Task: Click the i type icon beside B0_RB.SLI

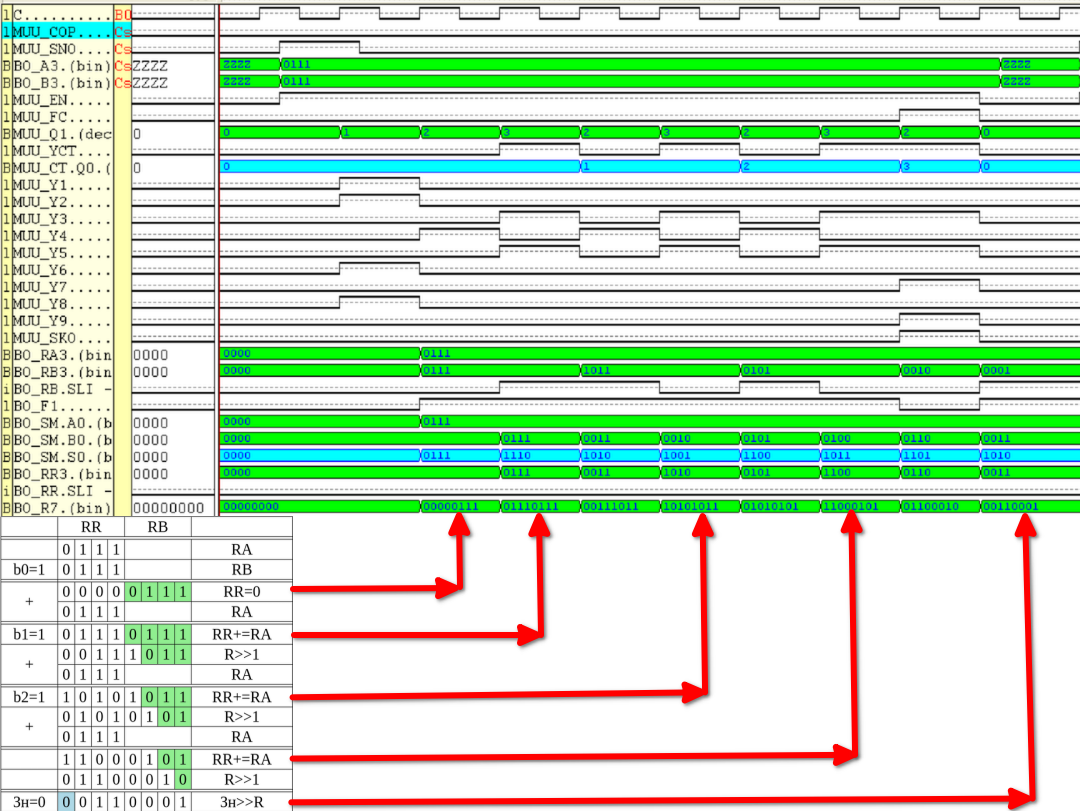Action: (8, 389)
